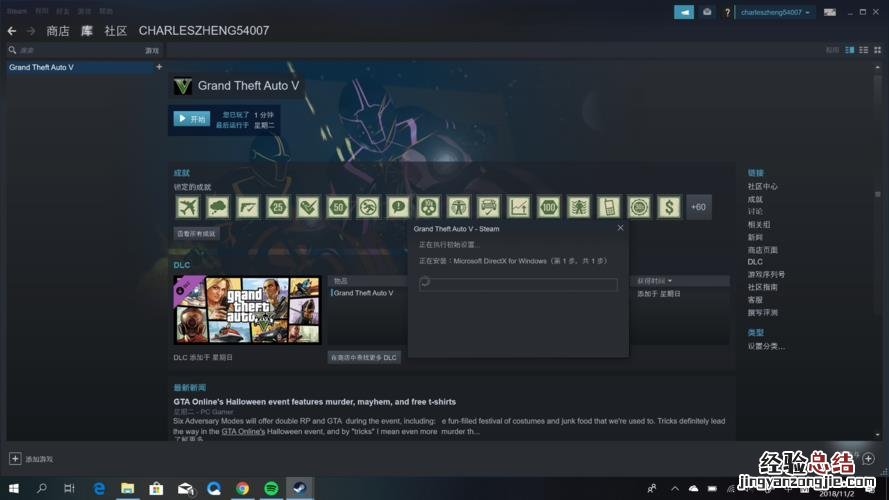Open the line chart achievement icon
This screenshot has height=500, width=889.
[x=518, y=207]
